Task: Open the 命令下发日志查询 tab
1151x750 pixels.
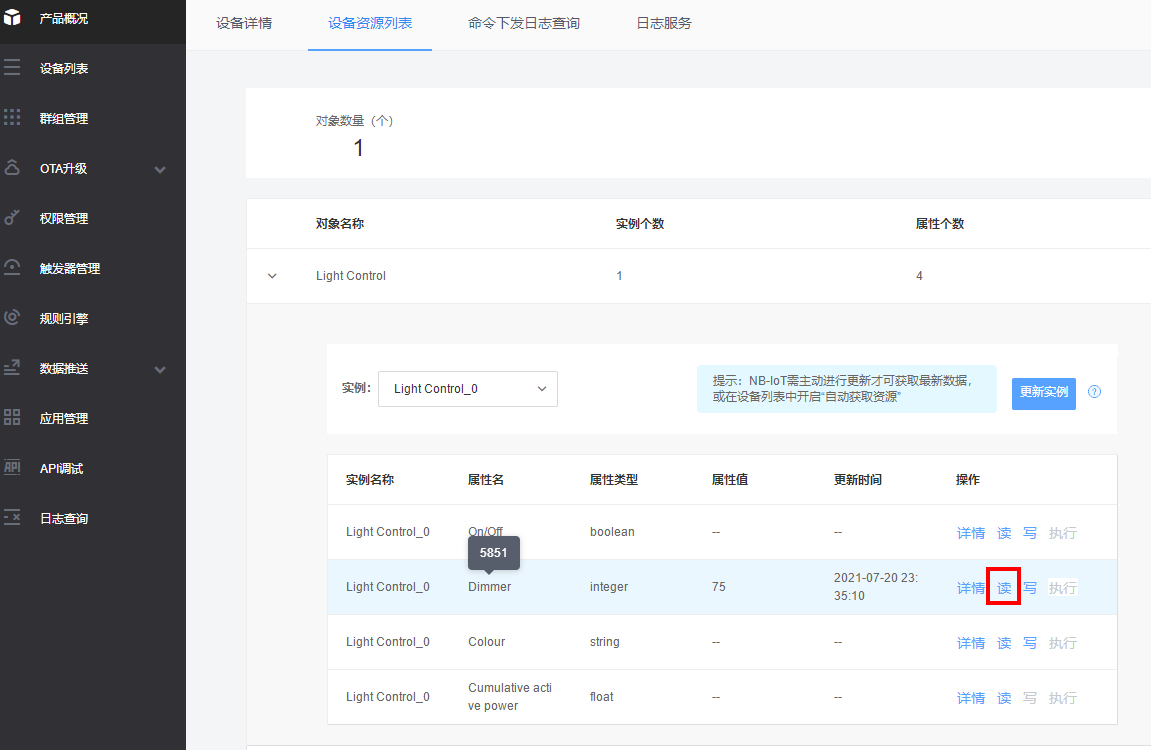Action: pyautogui.click(x=523, y=22)
